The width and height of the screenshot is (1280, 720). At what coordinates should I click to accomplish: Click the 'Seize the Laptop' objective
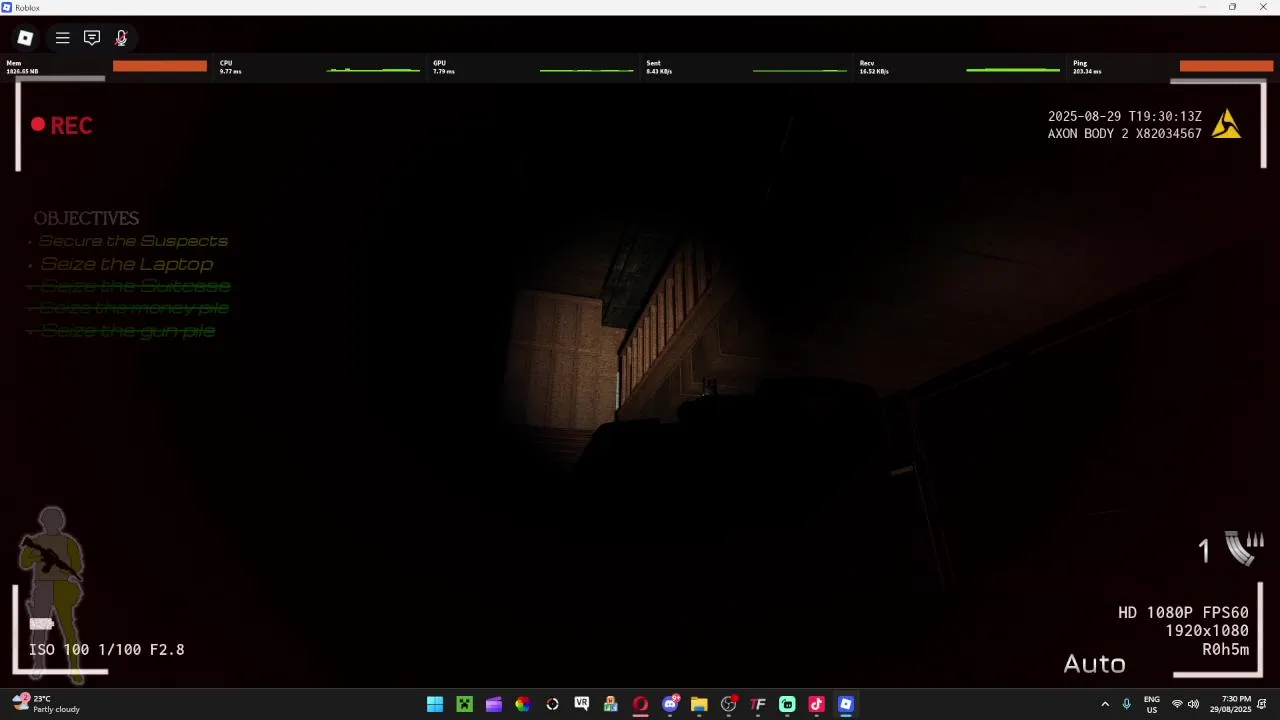126,264
